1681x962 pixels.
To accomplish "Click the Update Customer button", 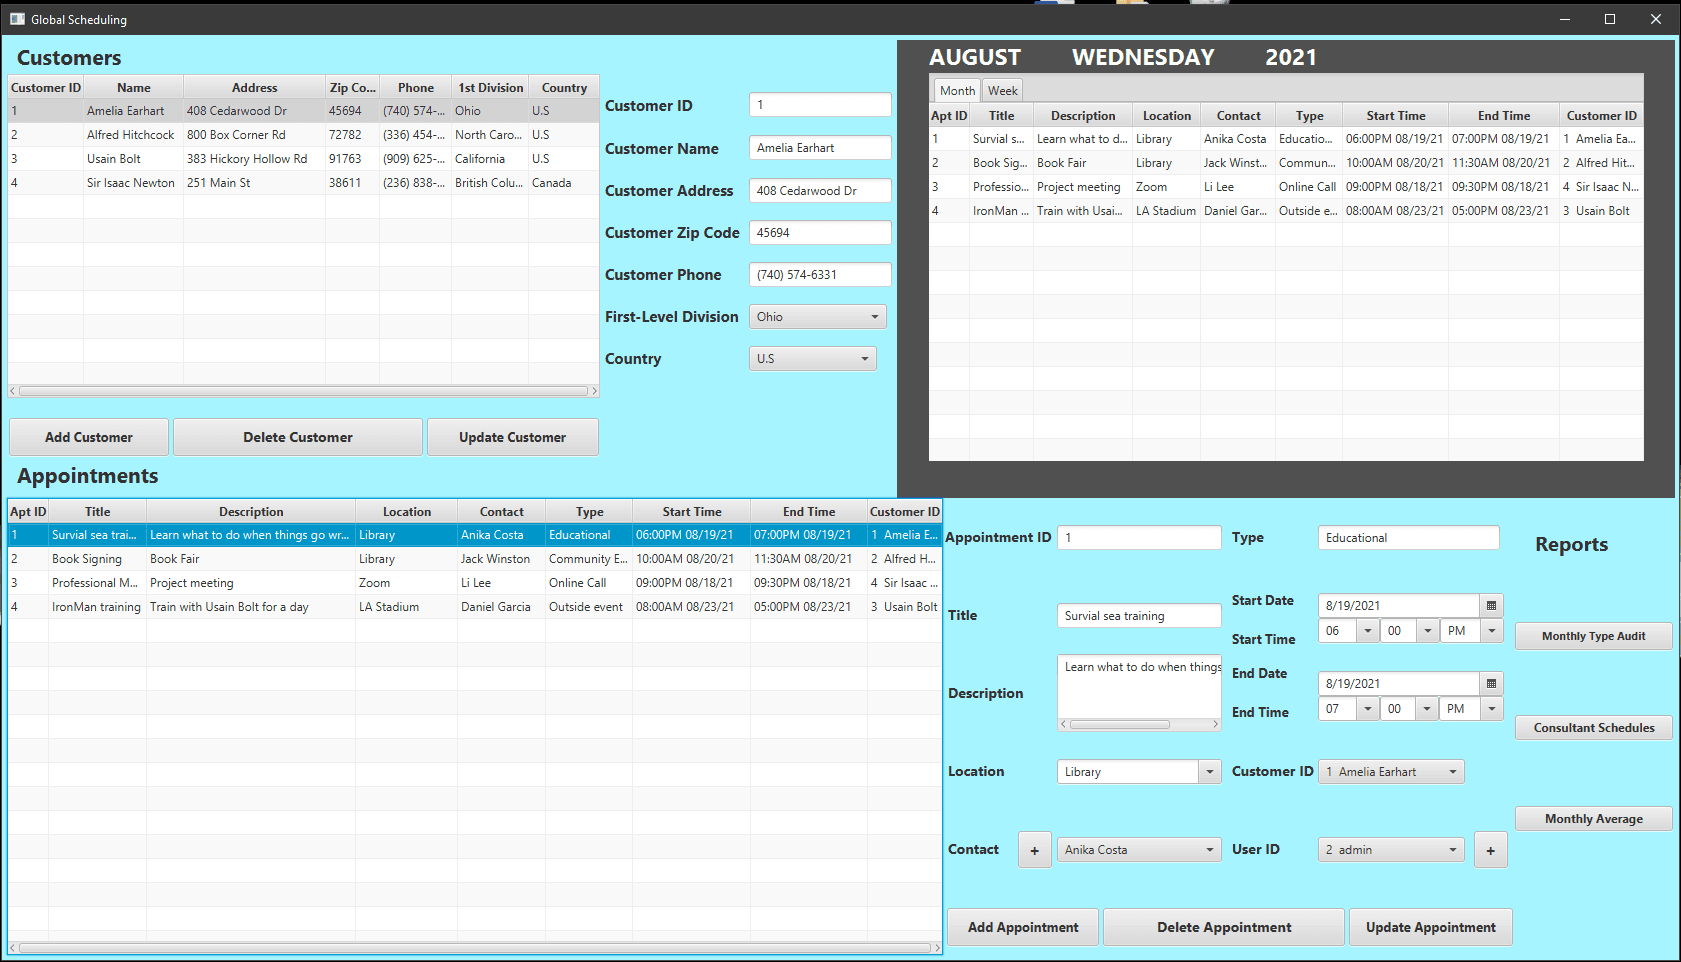I will [513, 438].
